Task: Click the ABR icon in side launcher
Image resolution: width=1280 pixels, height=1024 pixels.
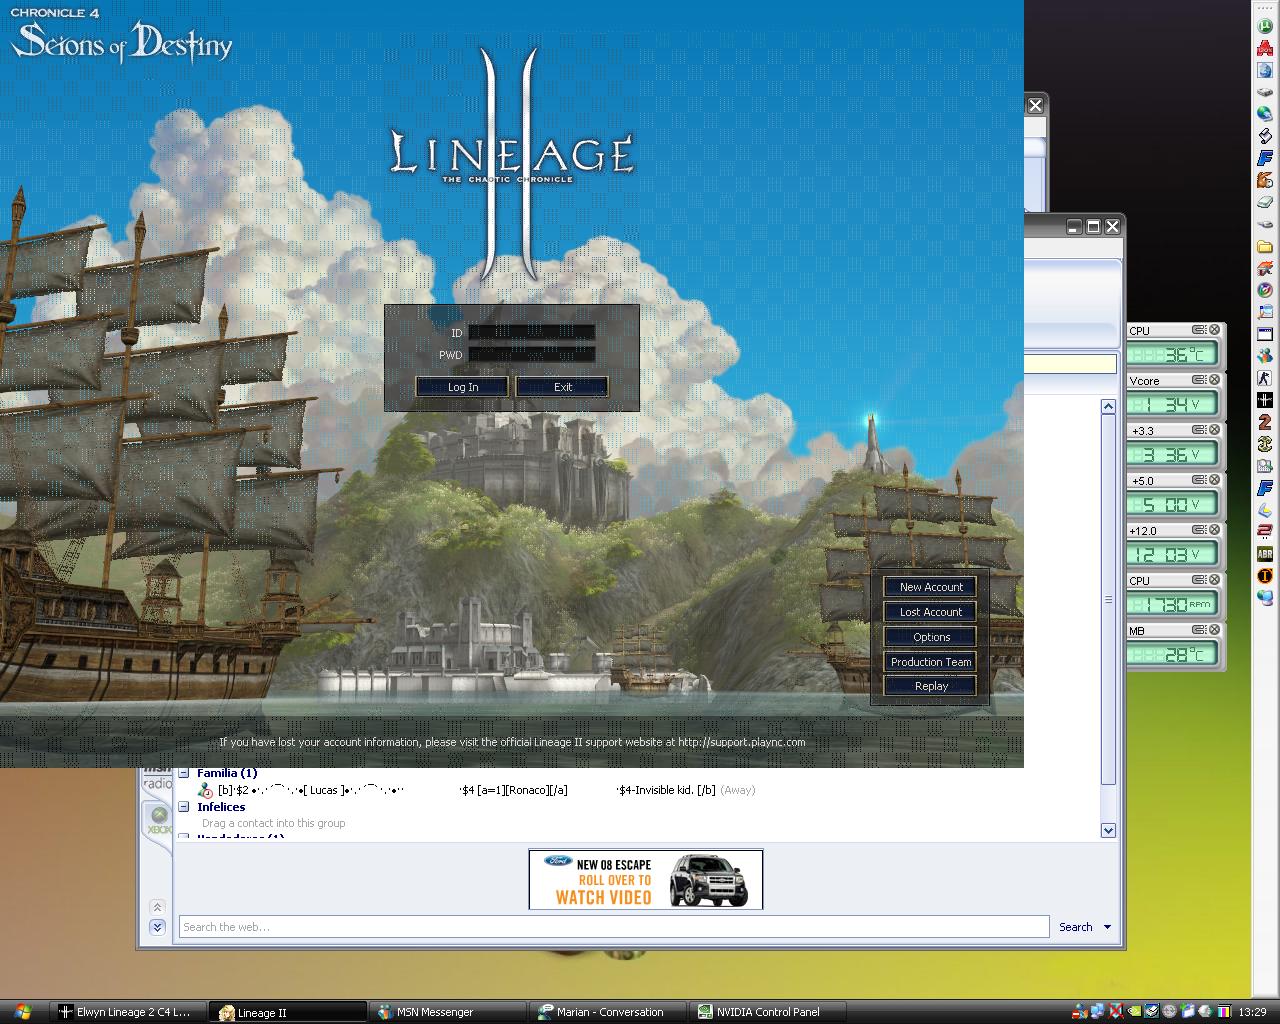Action: coord(1265,554)
